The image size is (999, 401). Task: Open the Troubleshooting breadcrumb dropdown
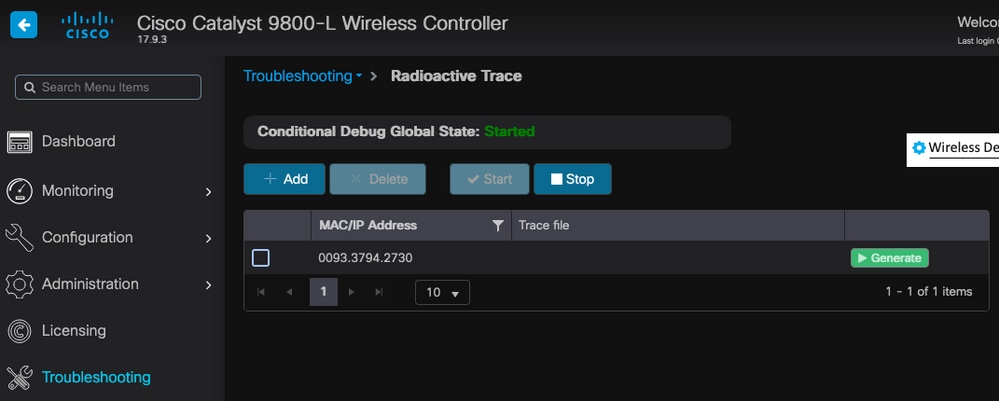[303, 76]
